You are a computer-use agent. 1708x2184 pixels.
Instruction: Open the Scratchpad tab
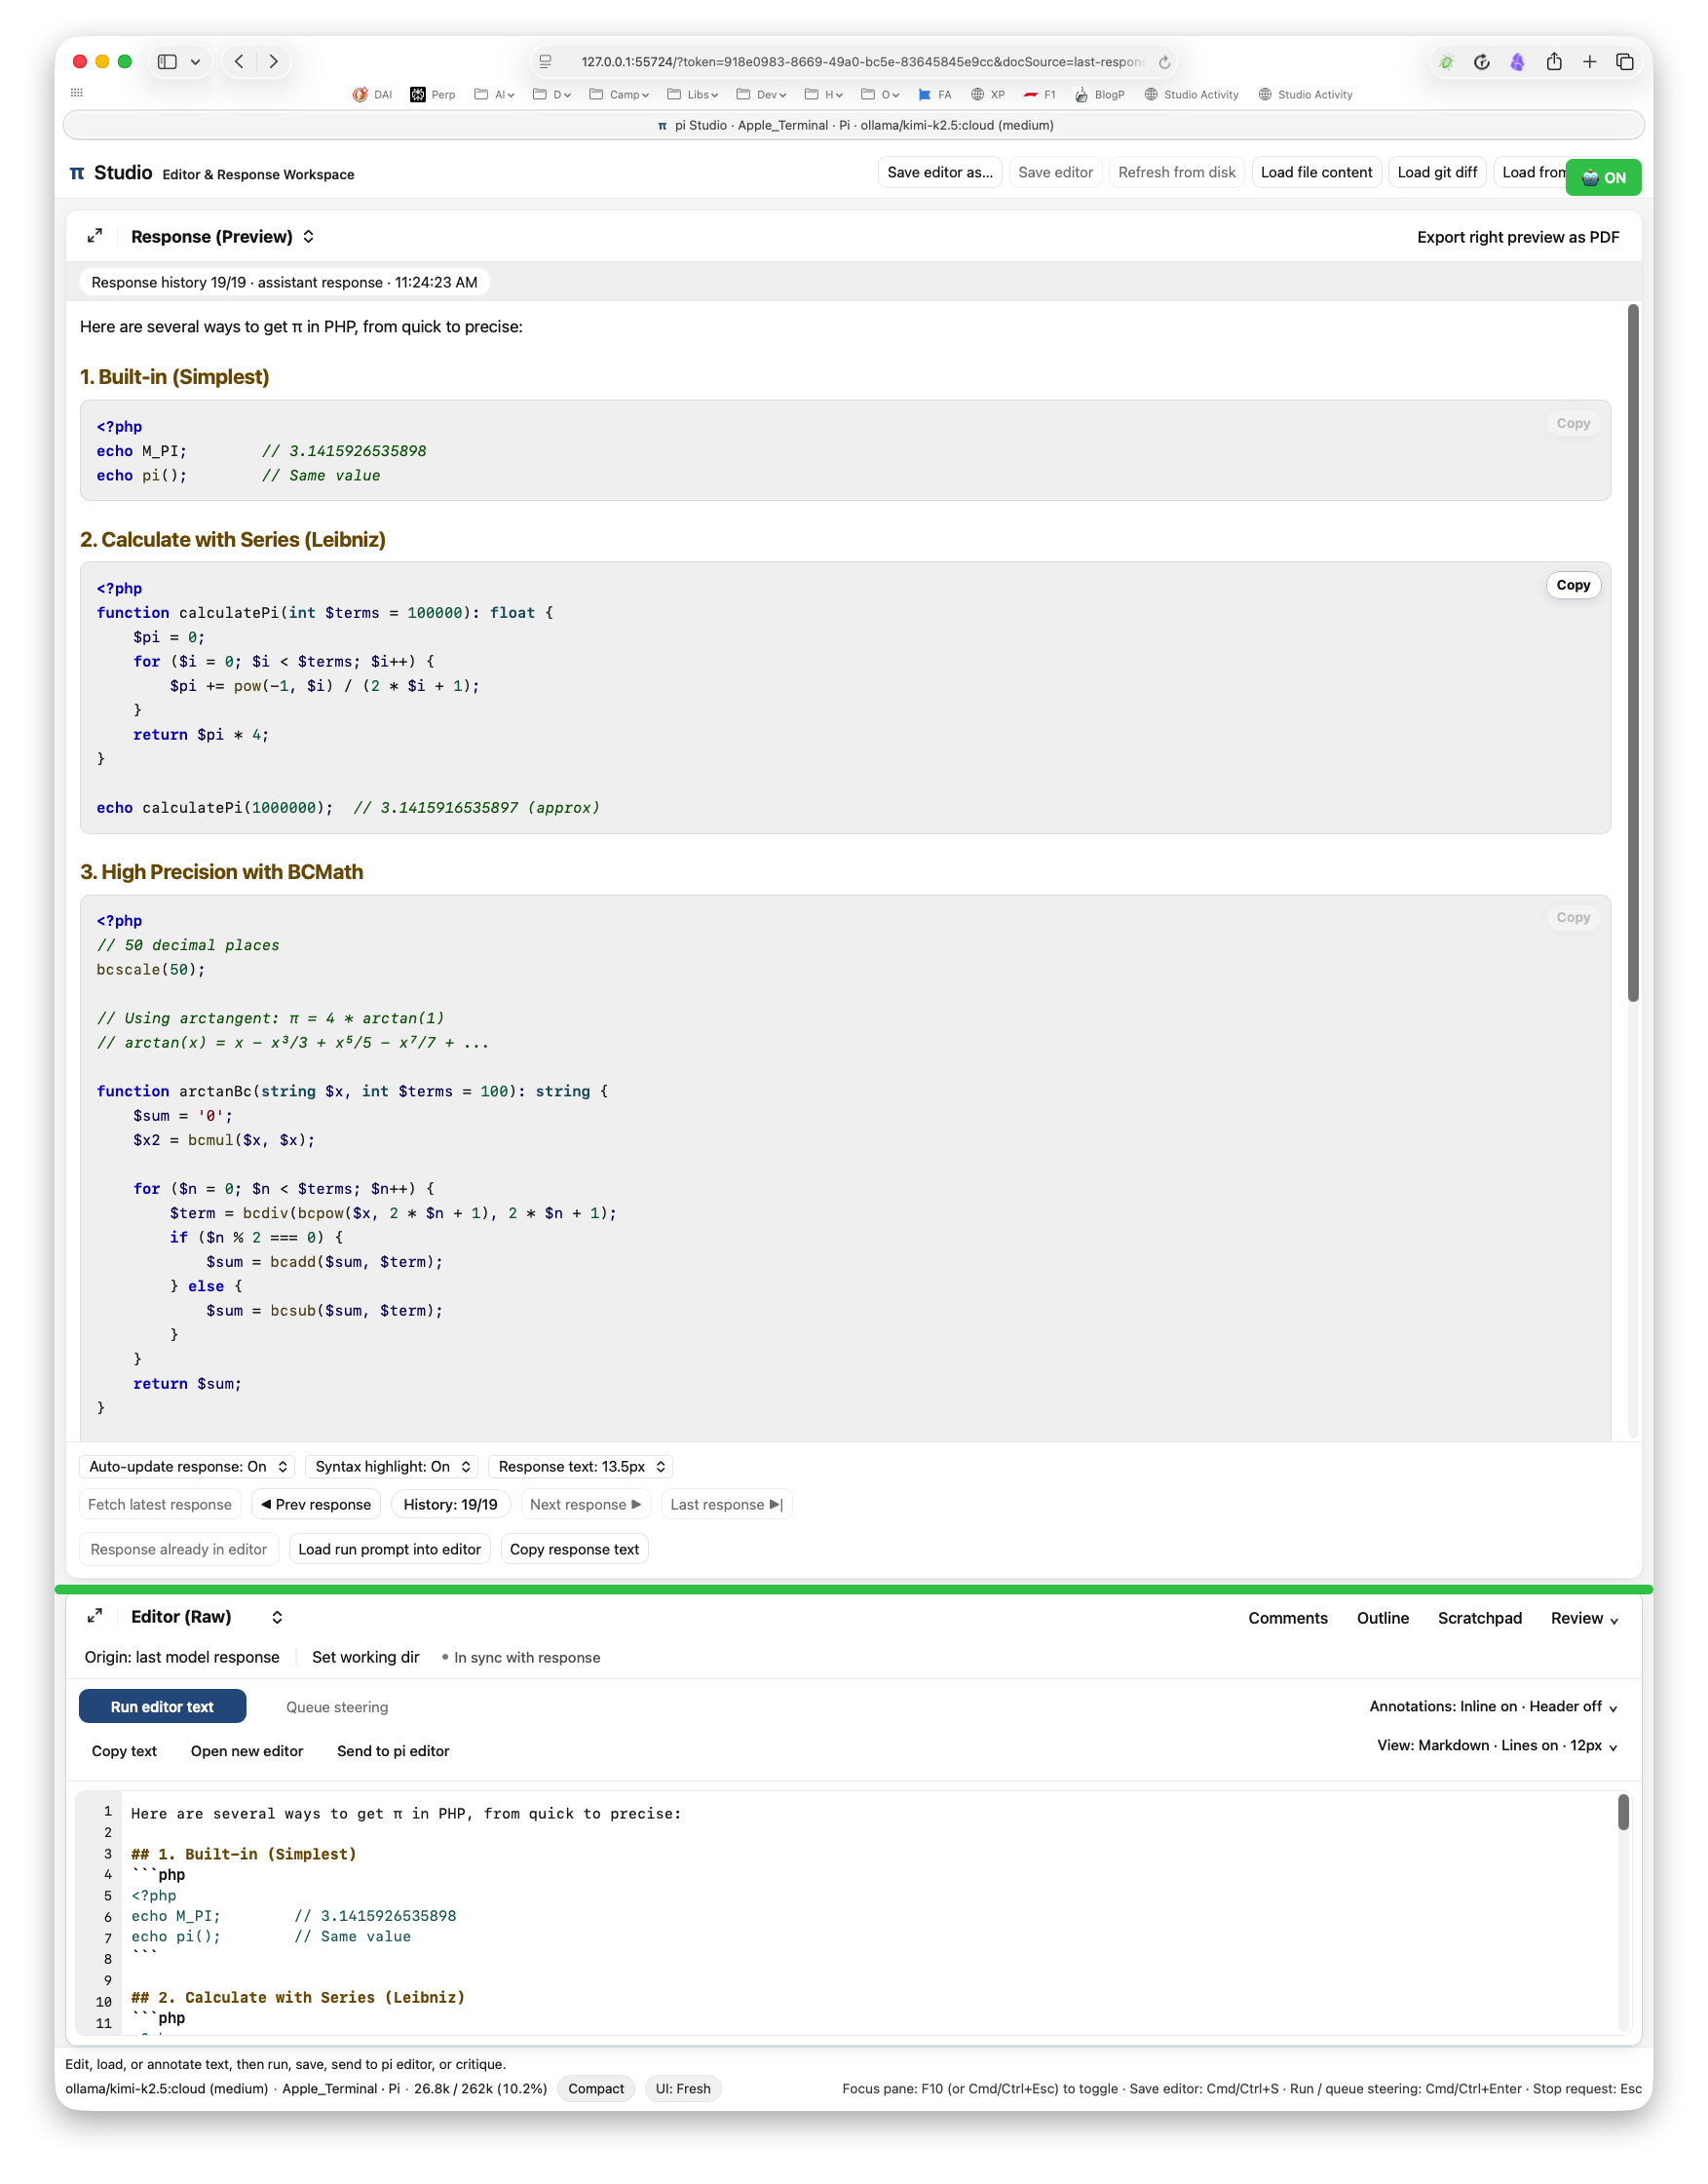coord(1479,1618)
